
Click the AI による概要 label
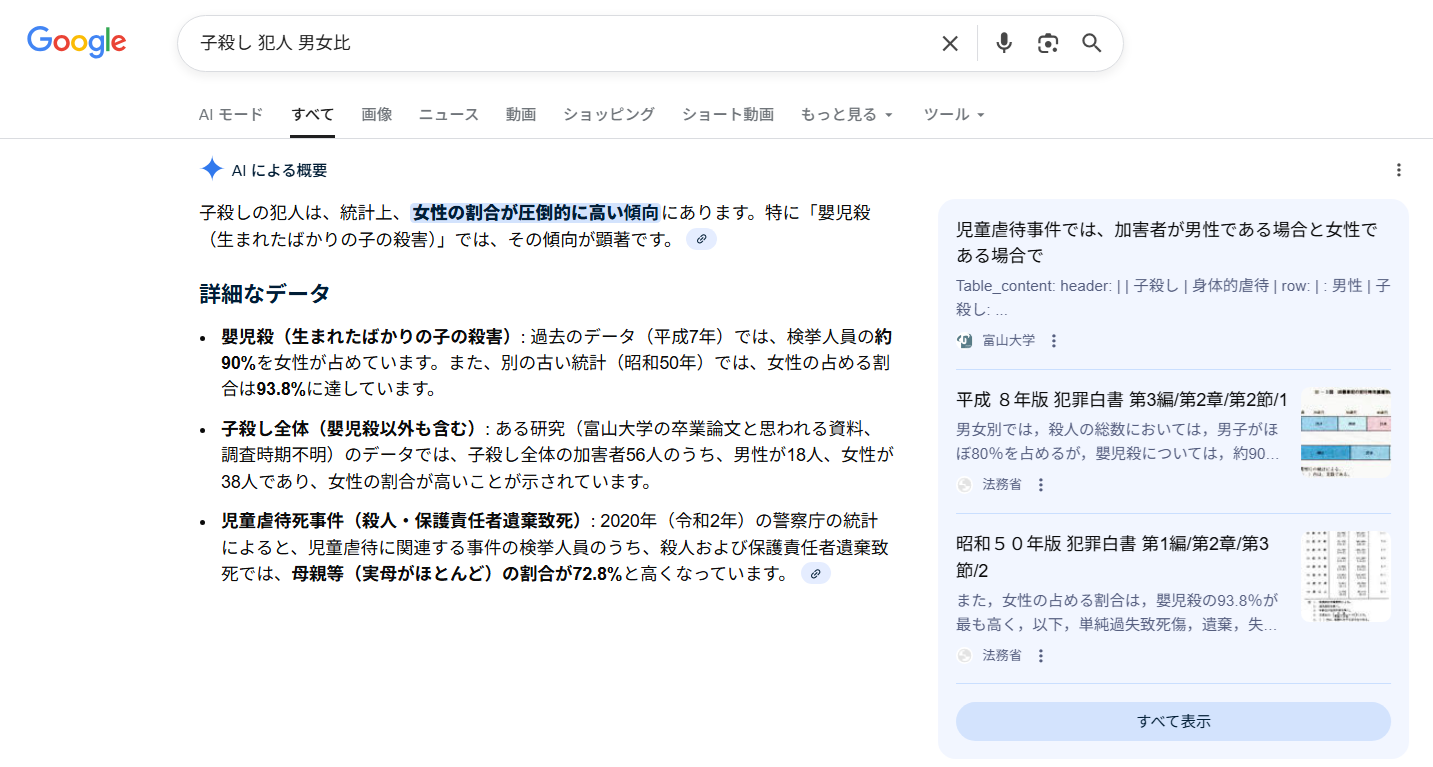pos(280,170)
